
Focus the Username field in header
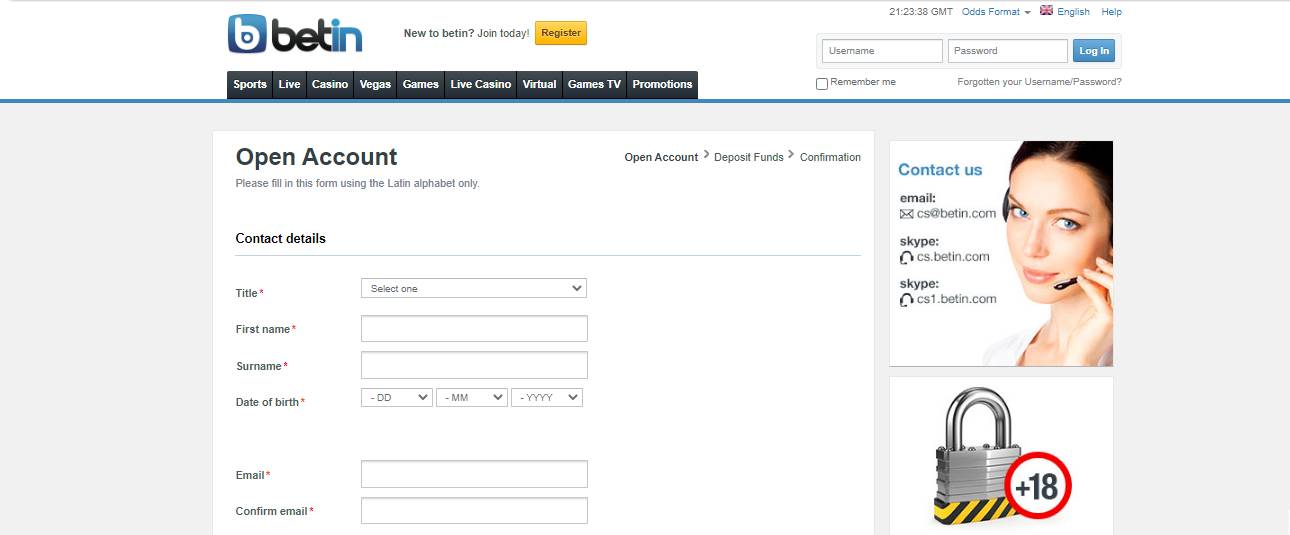click(882, 51)
